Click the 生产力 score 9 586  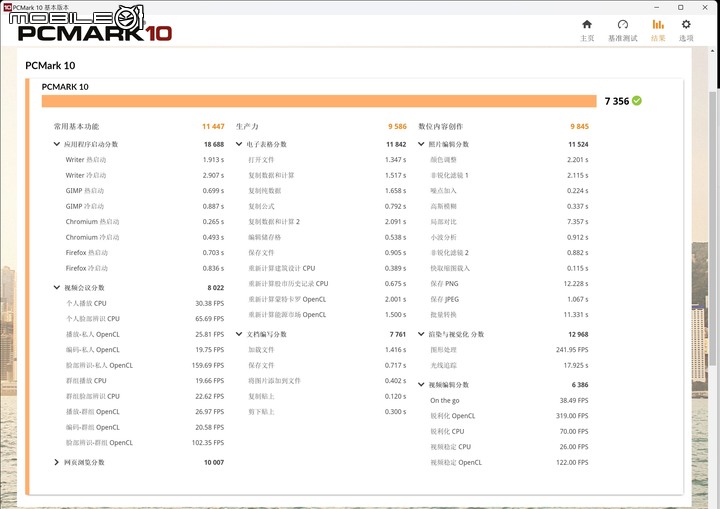[x=397, y=126]
